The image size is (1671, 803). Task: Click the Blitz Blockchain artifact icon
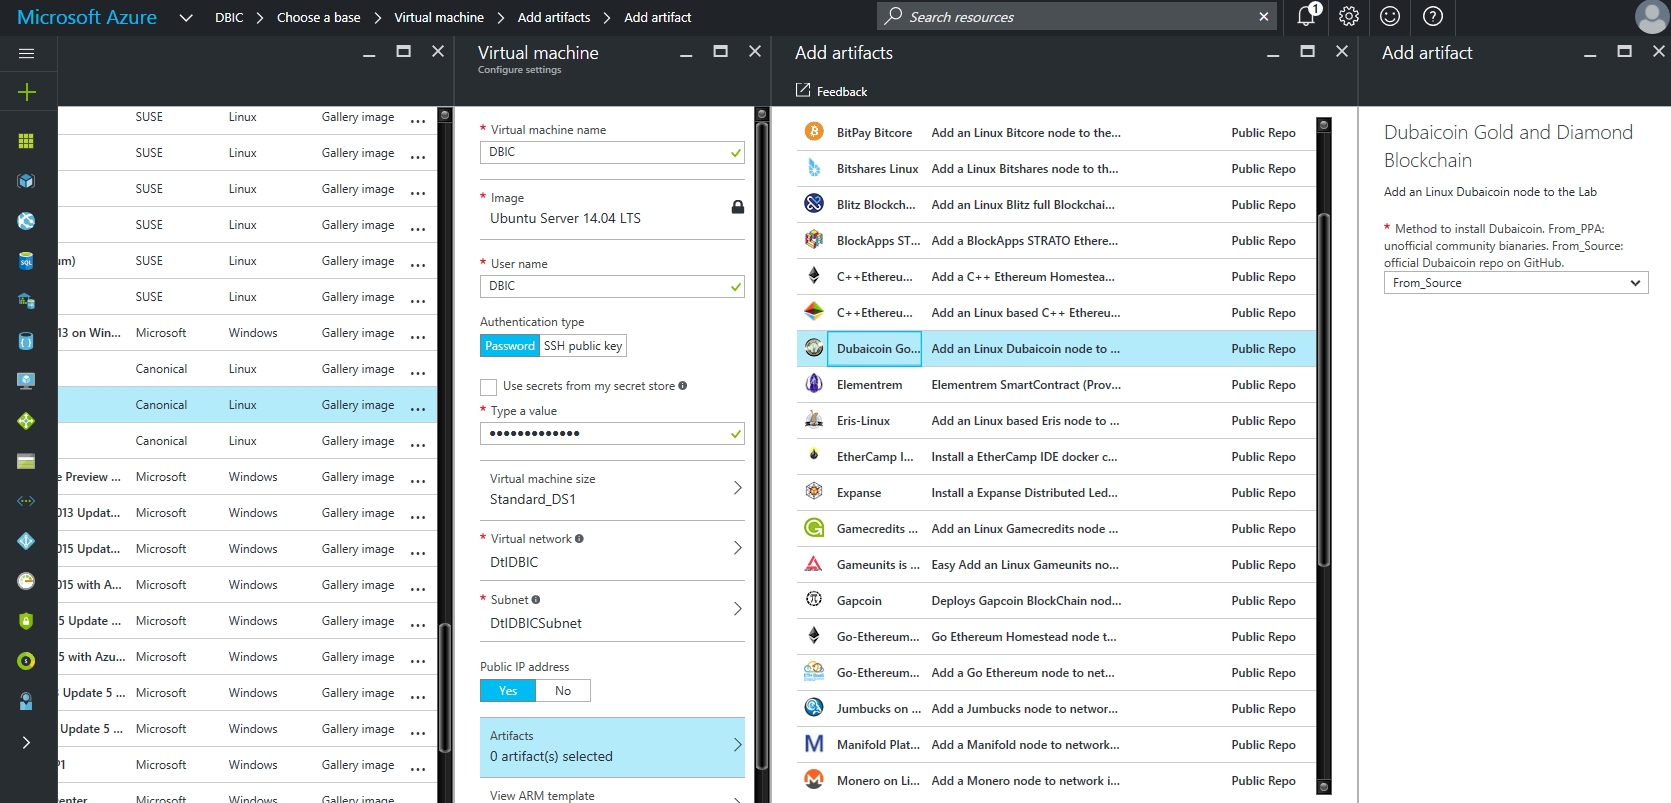tap(814, 204)
